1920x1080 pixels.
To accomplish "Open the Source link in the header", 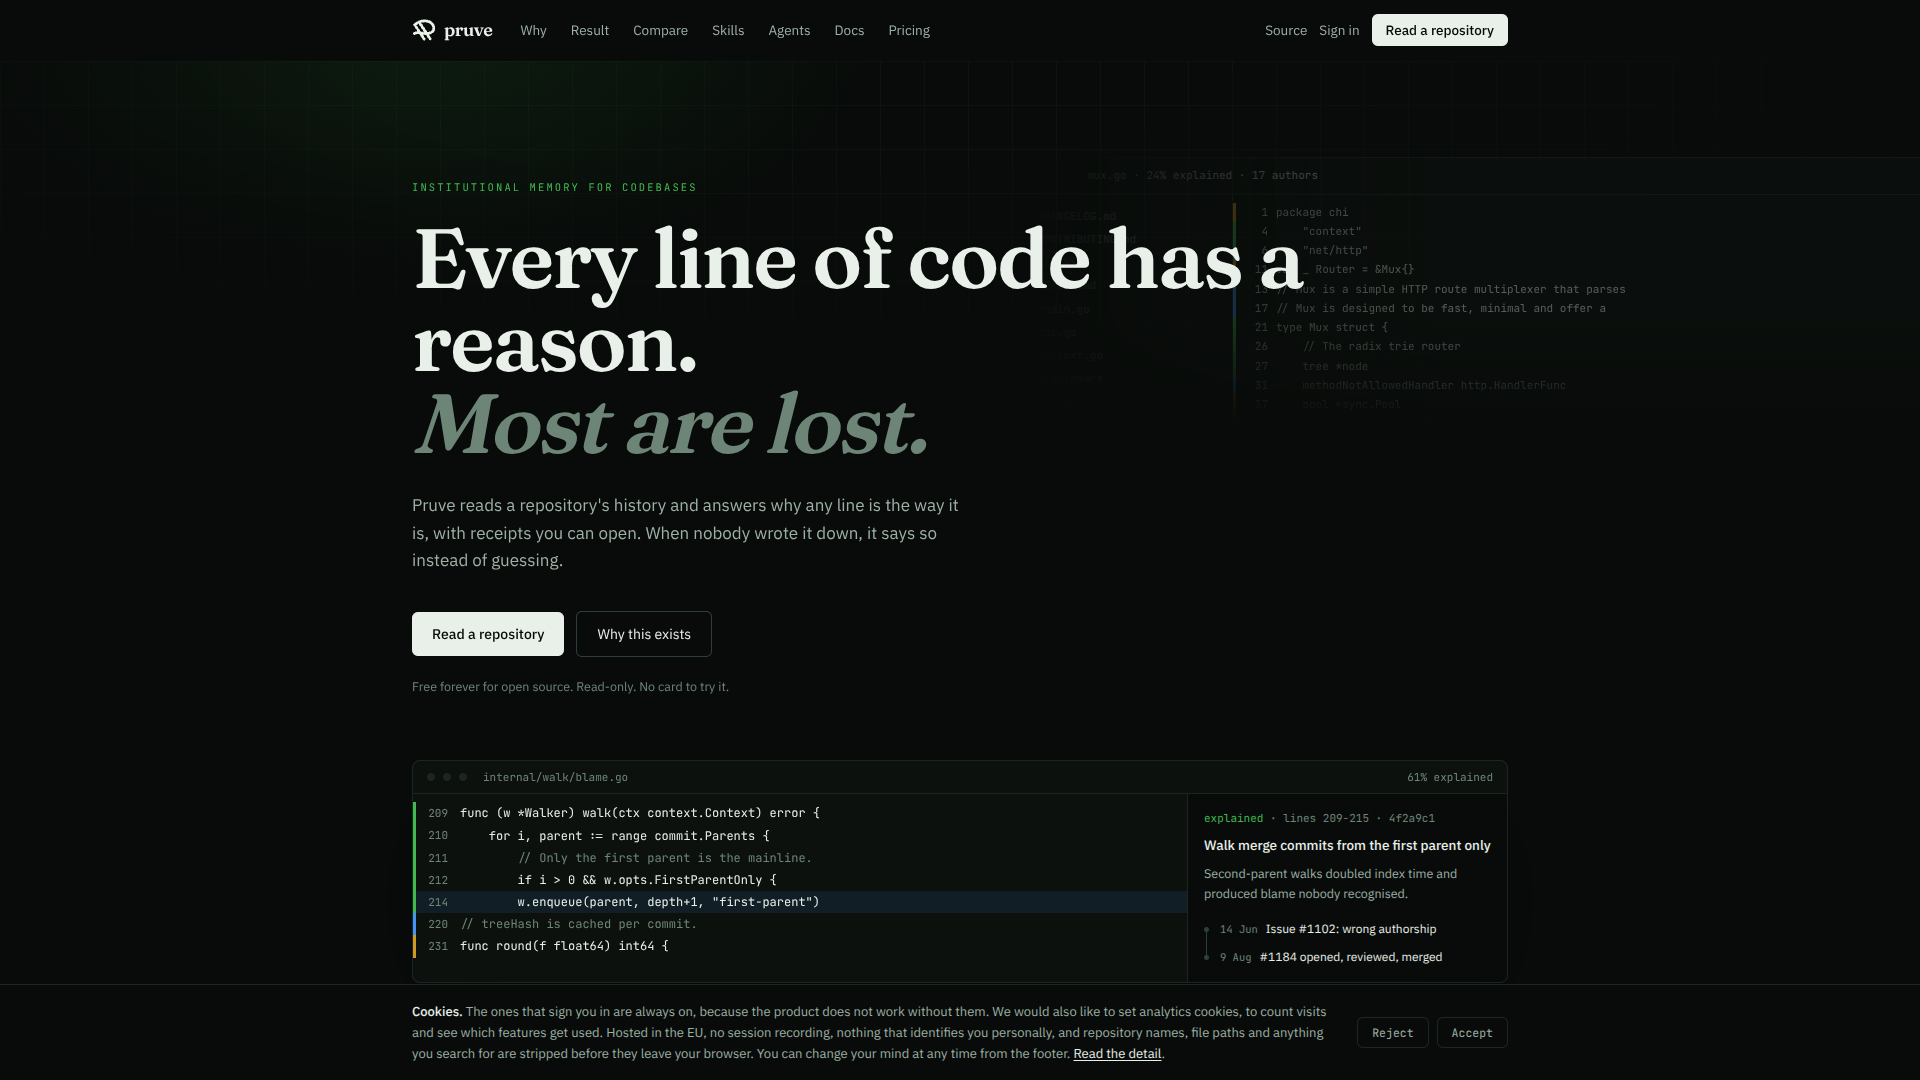I will click(x=1286, y=30).
